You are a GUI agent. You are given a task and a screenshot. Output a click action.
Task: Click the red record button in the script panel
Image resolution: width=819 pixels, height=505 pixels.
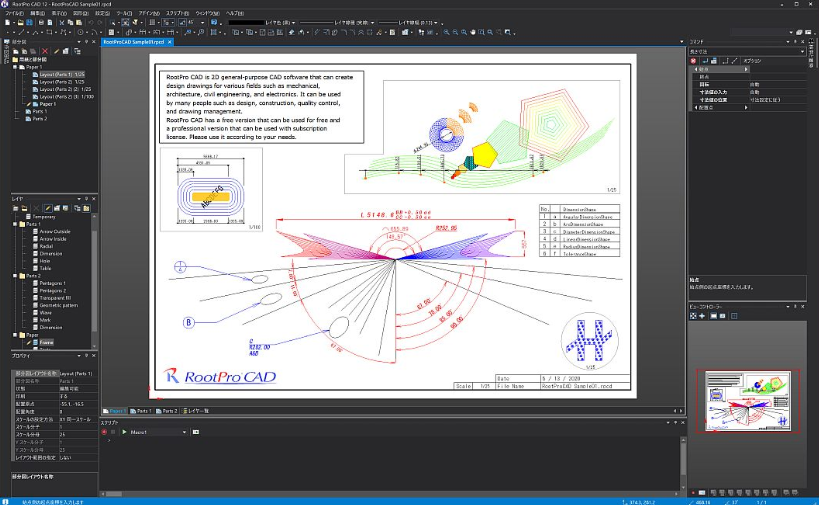(x=105, y=432)
